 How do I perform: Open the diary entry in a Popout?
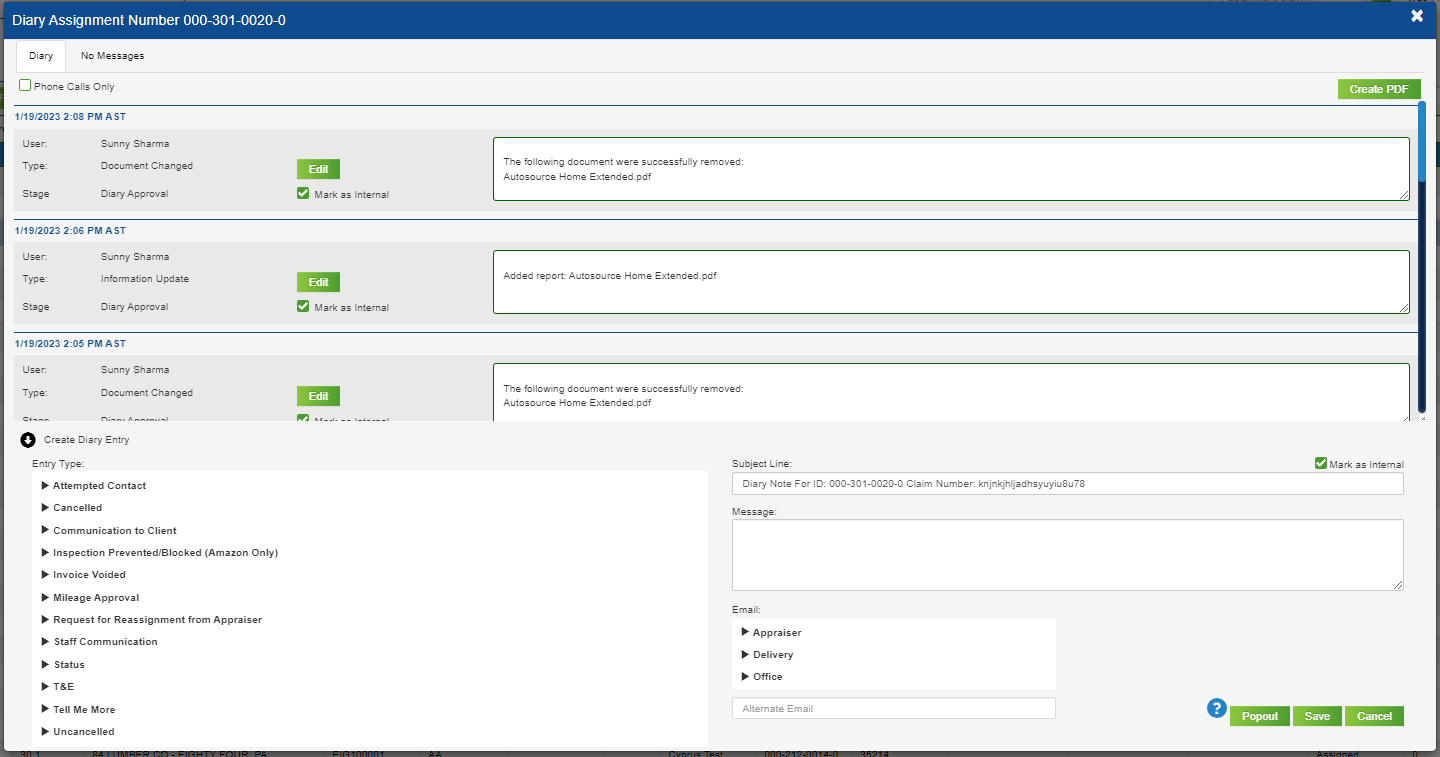pos(1259,715)
